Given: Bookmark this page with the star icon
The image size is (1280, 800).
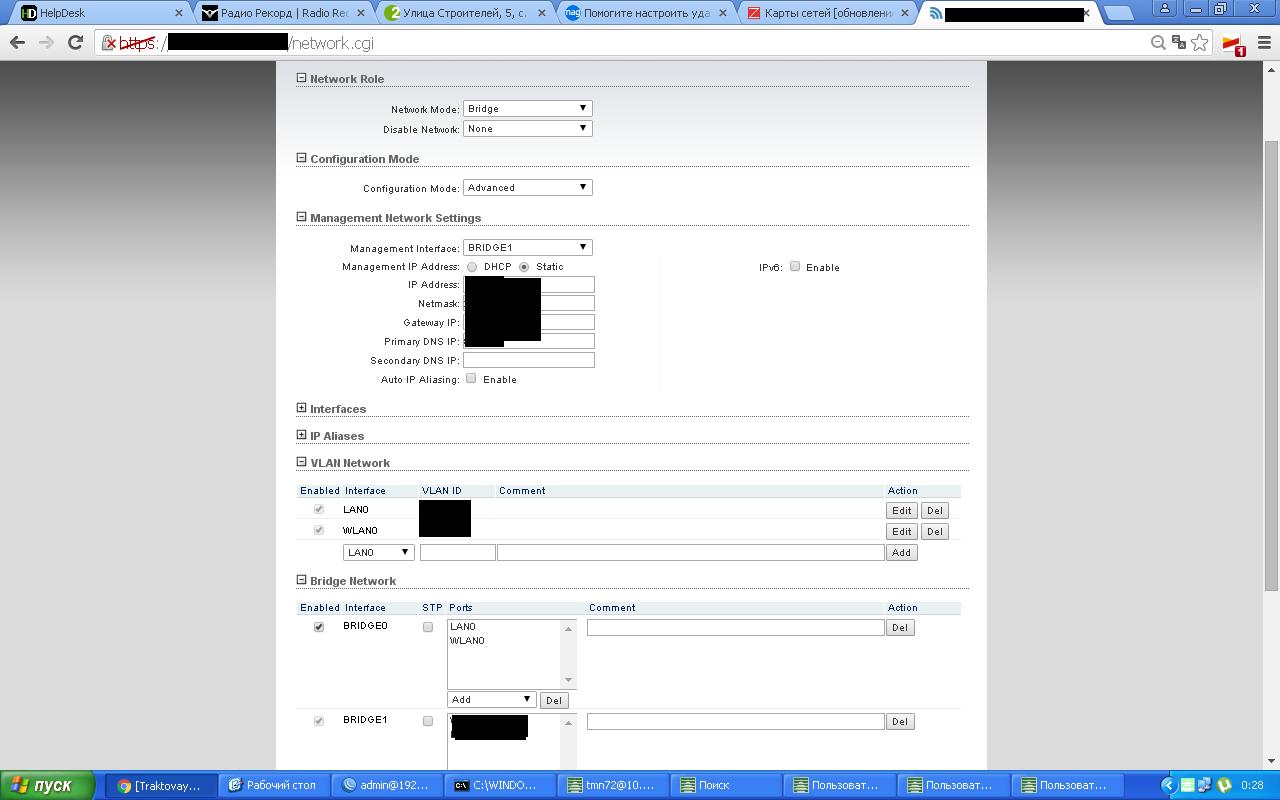Looking at the screenshot, I should [x=1200, y=43].
